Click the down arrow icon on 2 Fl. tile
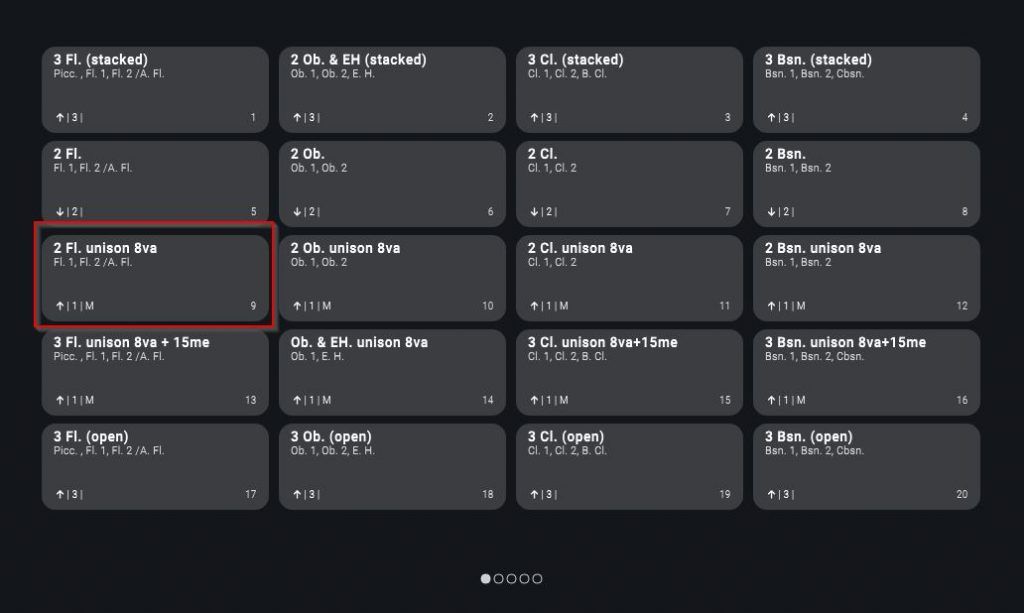Screen dimensions: 1024x613 pyautogui.click(x=60, y=212)
